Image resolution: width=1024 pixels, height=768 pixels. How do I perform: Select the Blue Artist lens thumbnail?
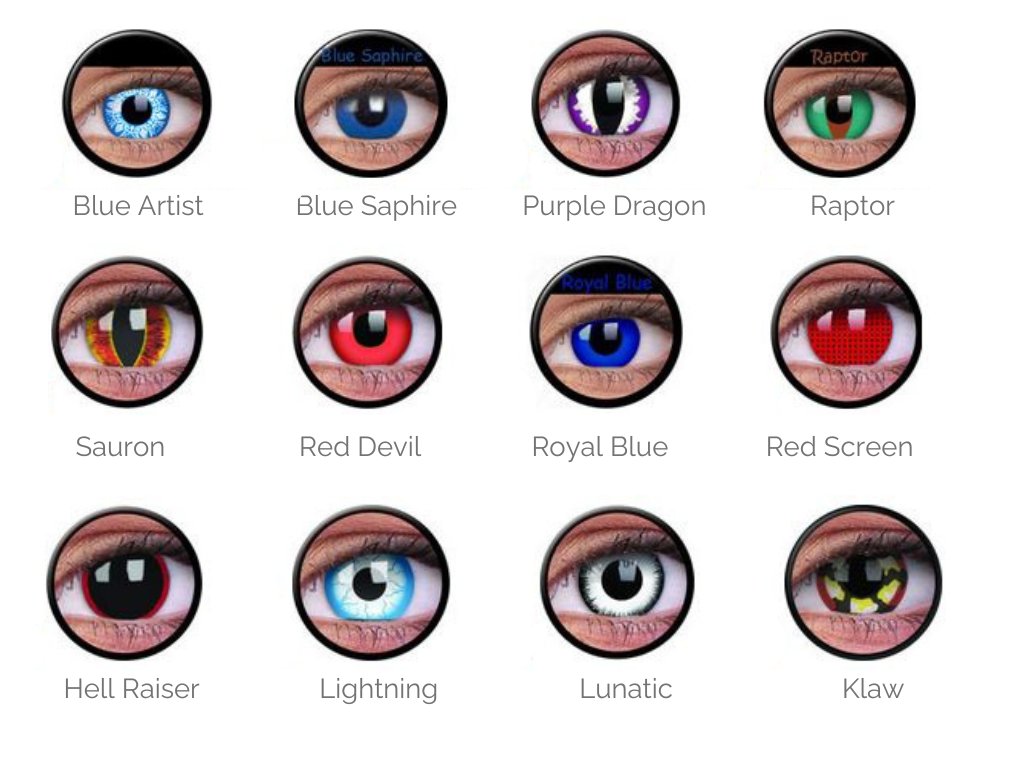point(136,103)
